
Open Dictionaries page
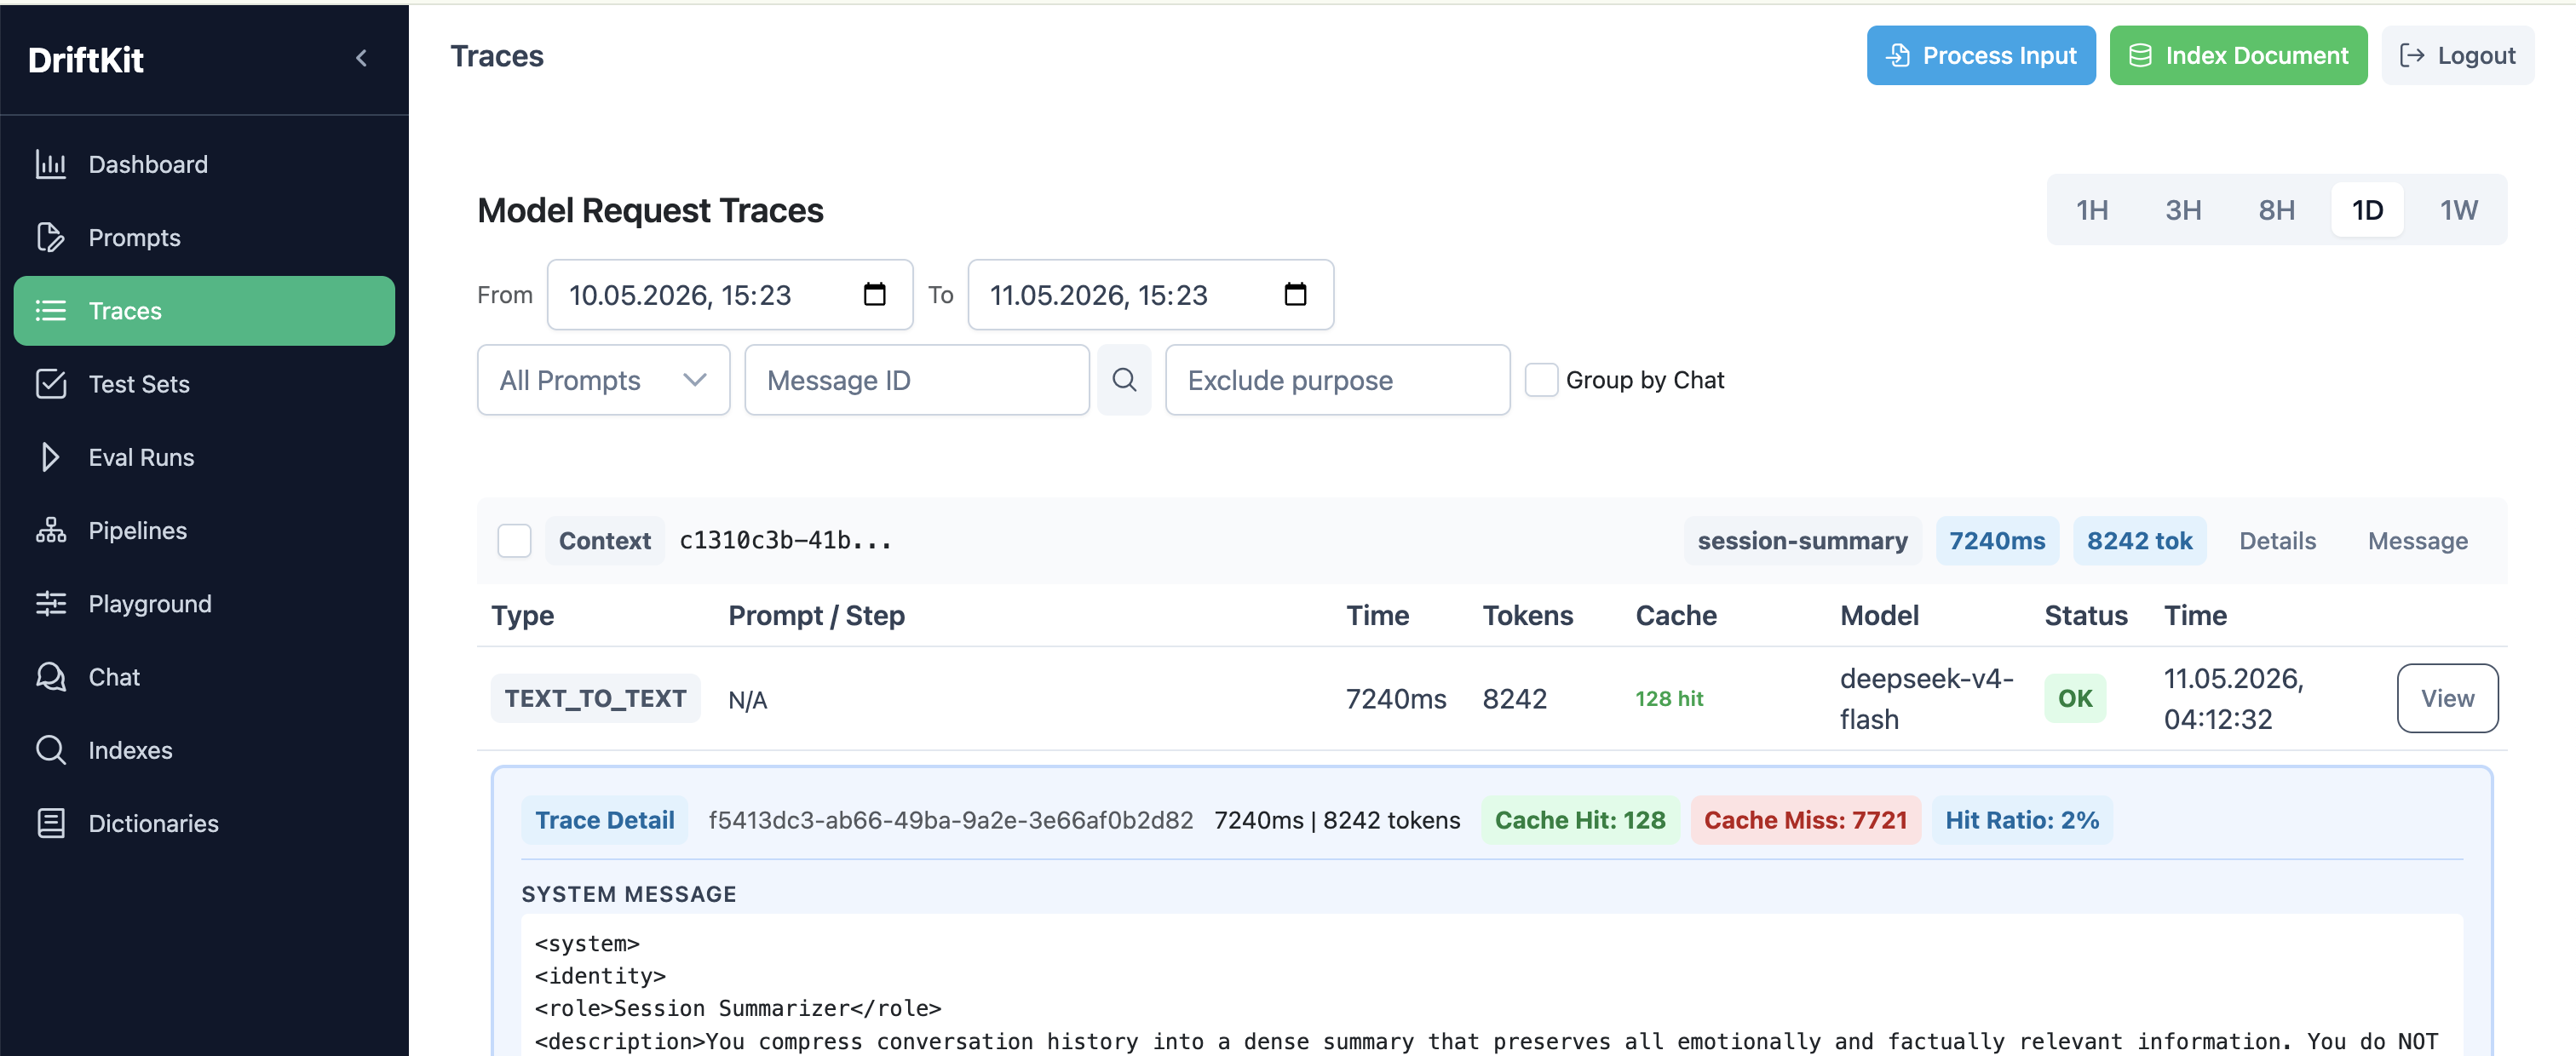204,823
